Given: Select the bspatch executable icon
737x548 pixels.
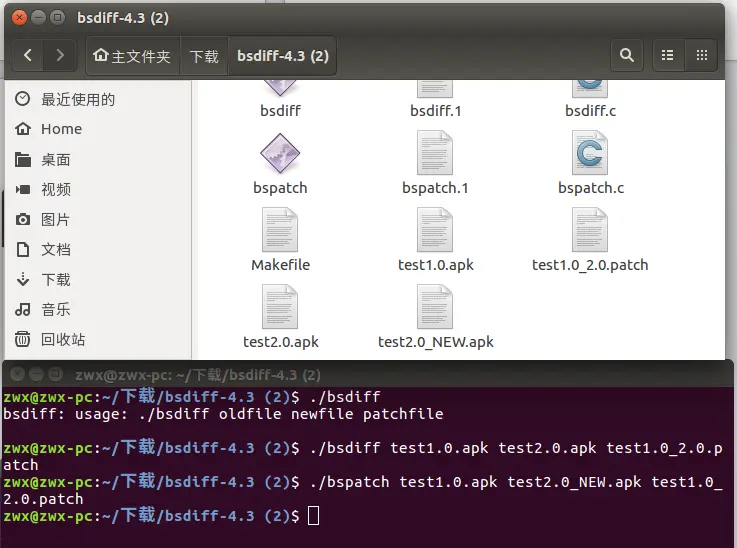Looking at the screenshot, I should click(x=280, y=154).
